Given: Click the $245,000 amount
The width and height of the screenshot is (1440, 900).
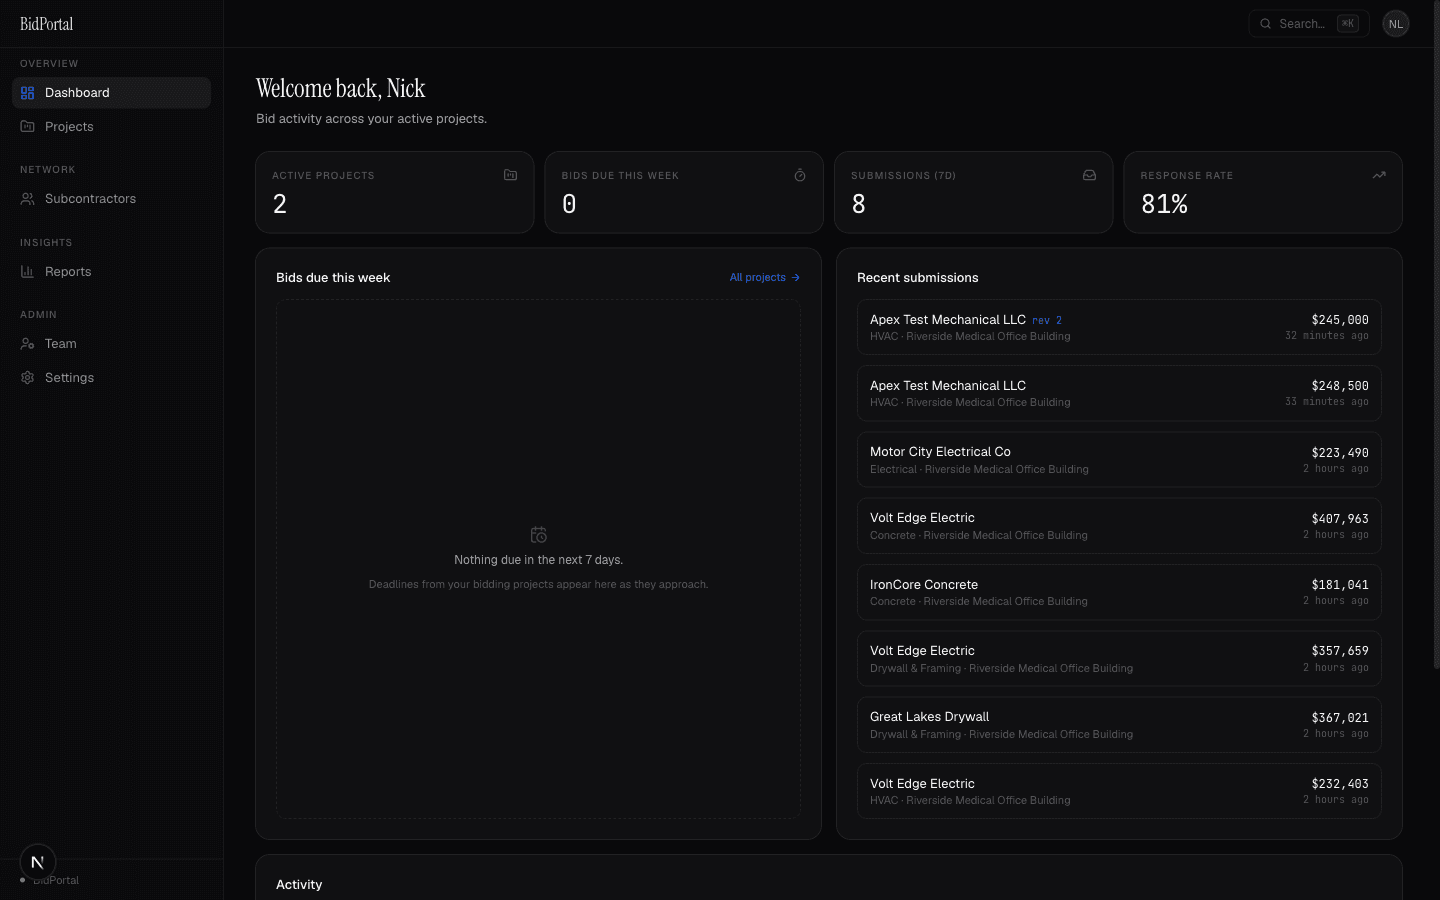Looking at the screenshot, I should pyautogui.click(x=1340, y=320).
